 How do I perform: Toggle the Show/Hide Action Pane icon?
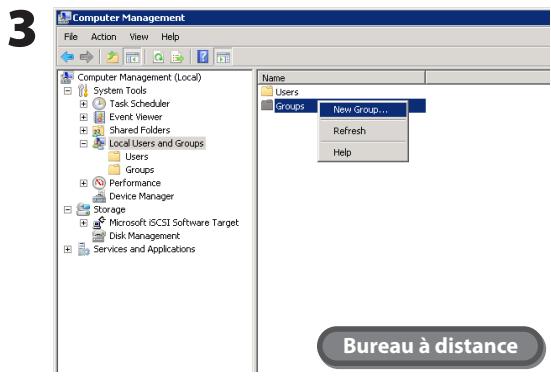click(223, 57)
